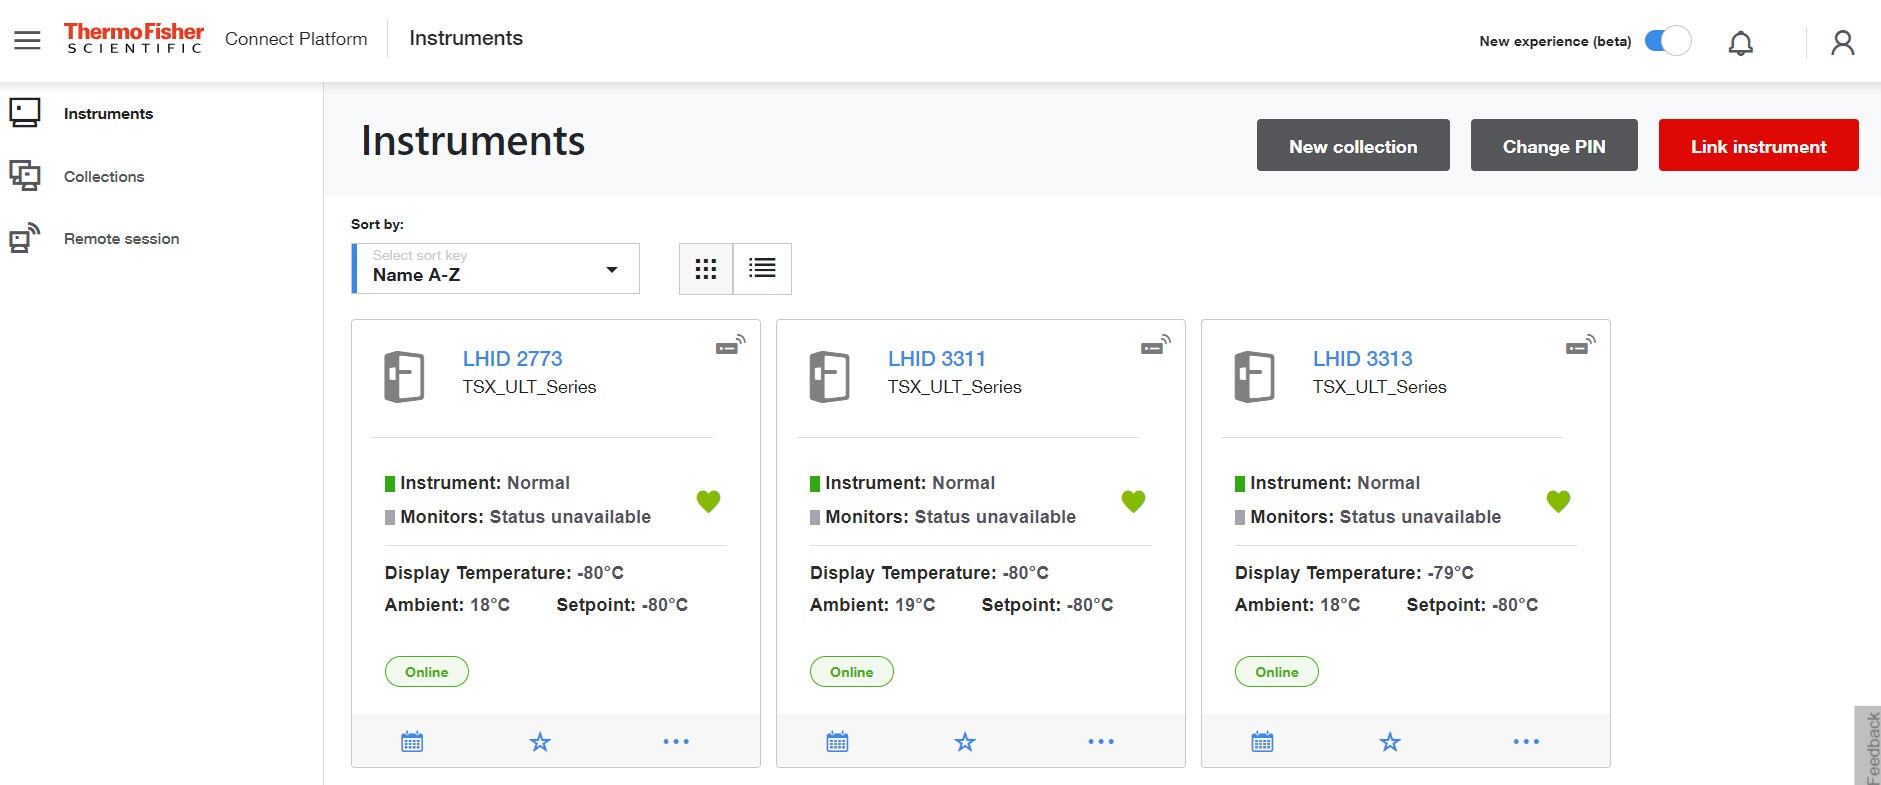This screenshot has width=1881, height=785.
Task: Open the notifications bell
Action: [x=1741, y=43]
